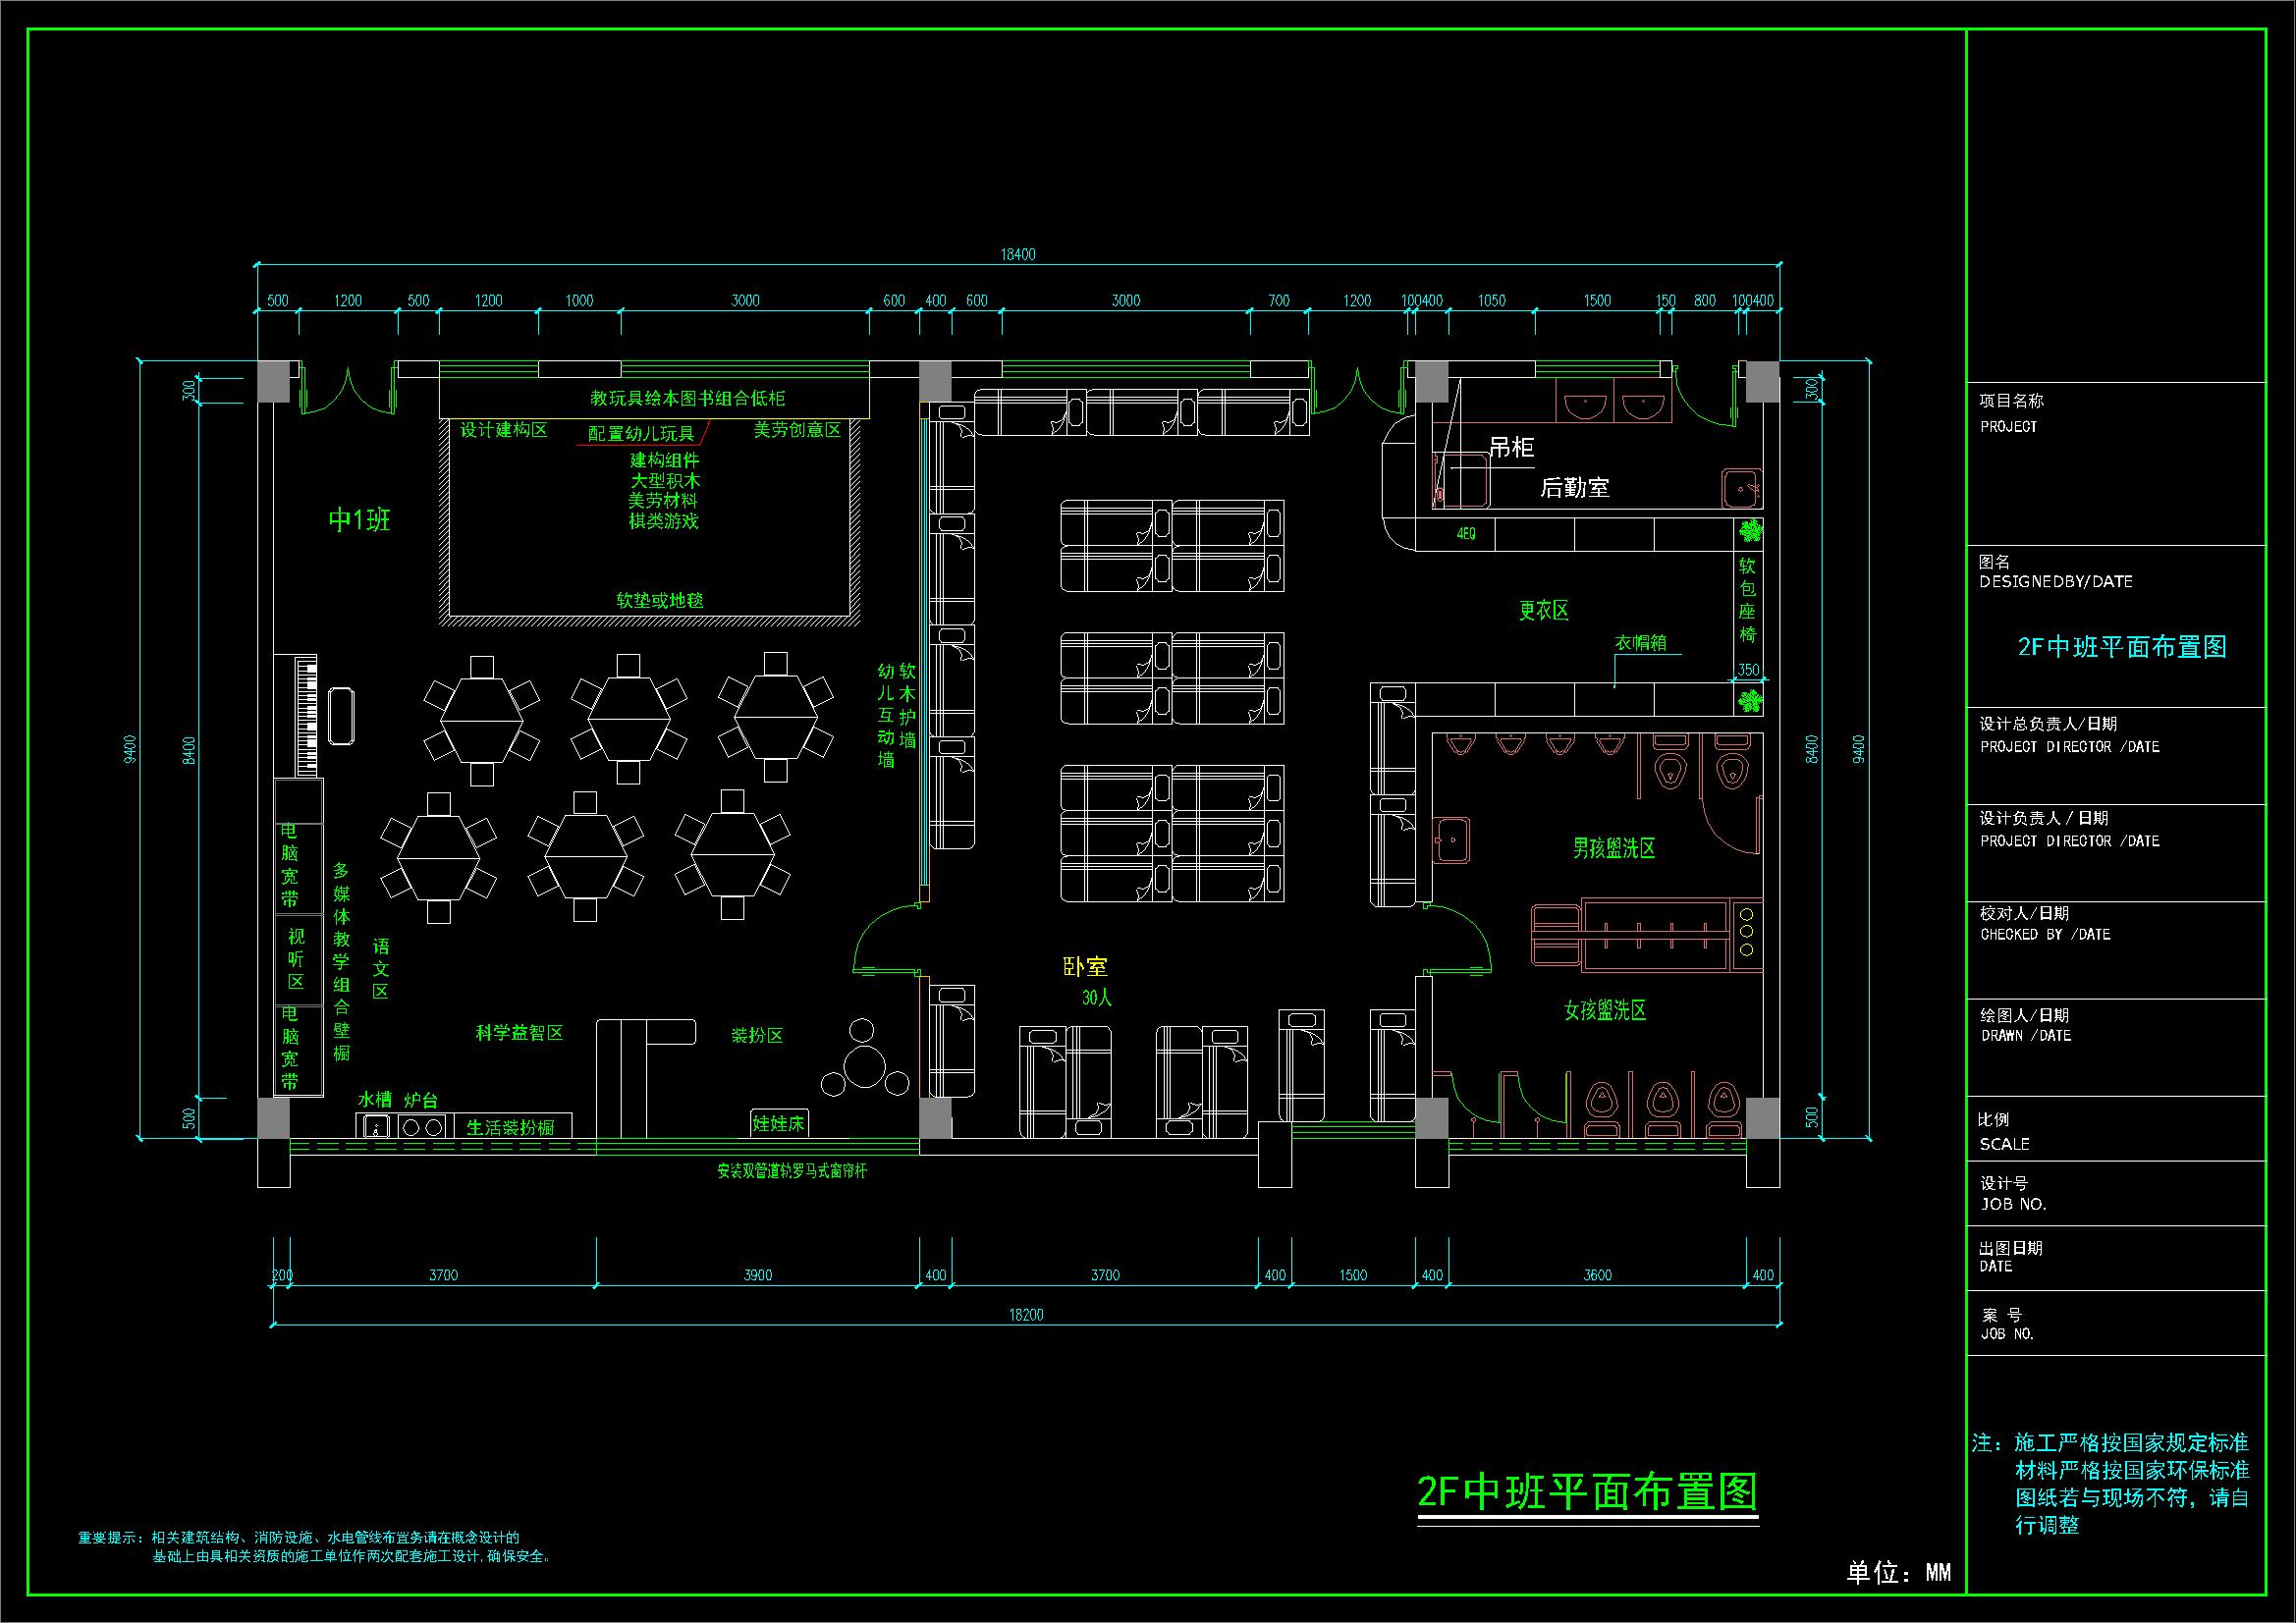Click the 水槽 sink label

point(375,1099)
